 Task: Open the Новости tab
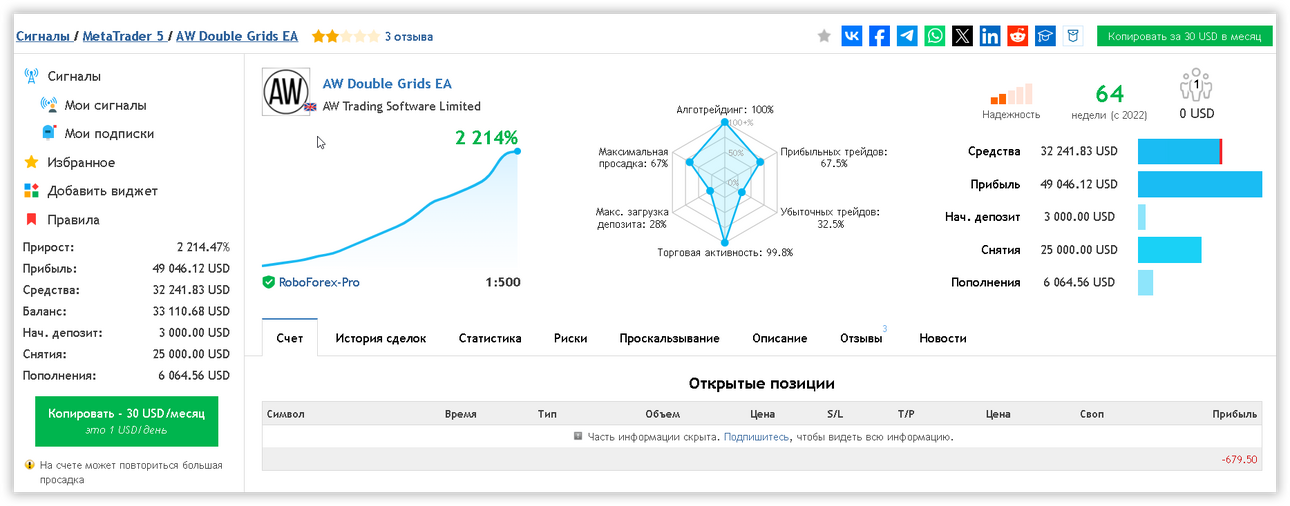(942, 338)
